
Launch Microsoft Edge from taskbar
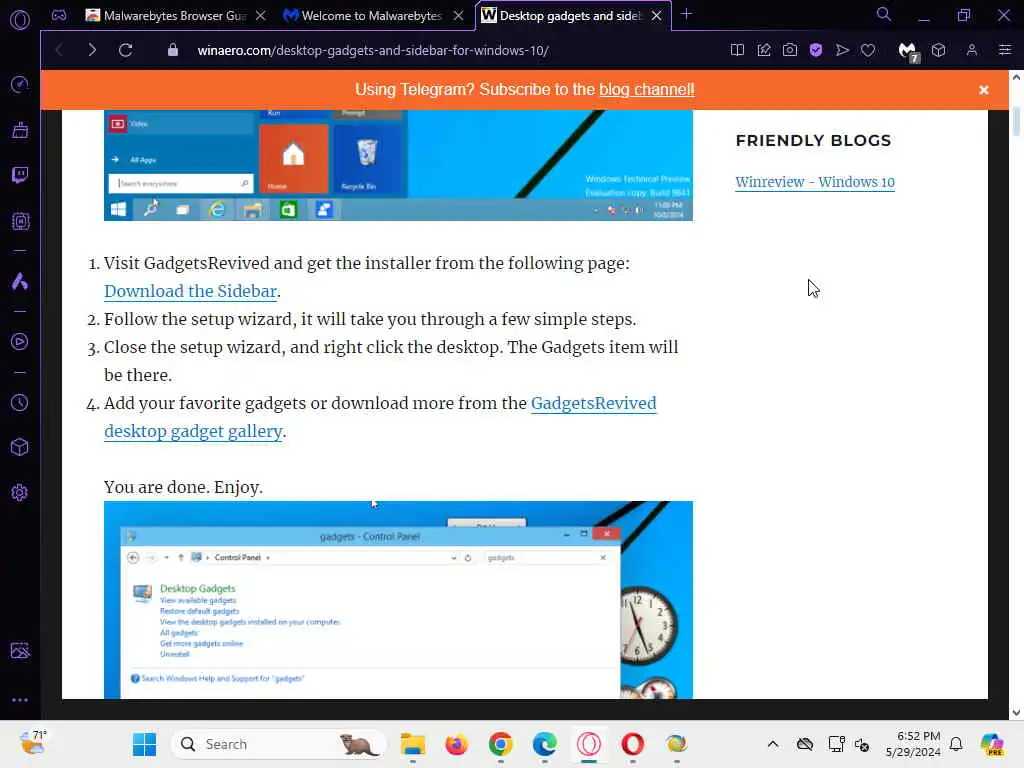[545, 744]
